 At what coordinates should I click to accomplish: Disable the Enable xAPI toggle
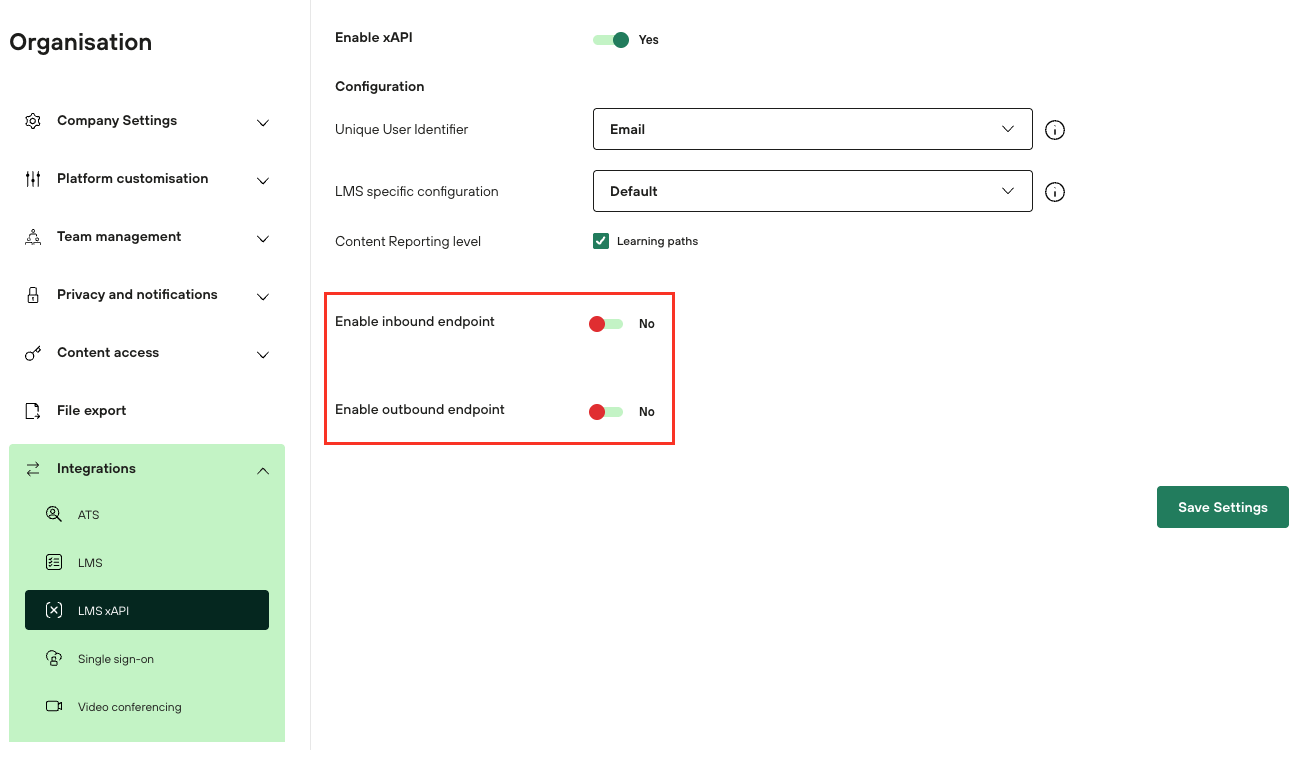[x=611, y=40]
